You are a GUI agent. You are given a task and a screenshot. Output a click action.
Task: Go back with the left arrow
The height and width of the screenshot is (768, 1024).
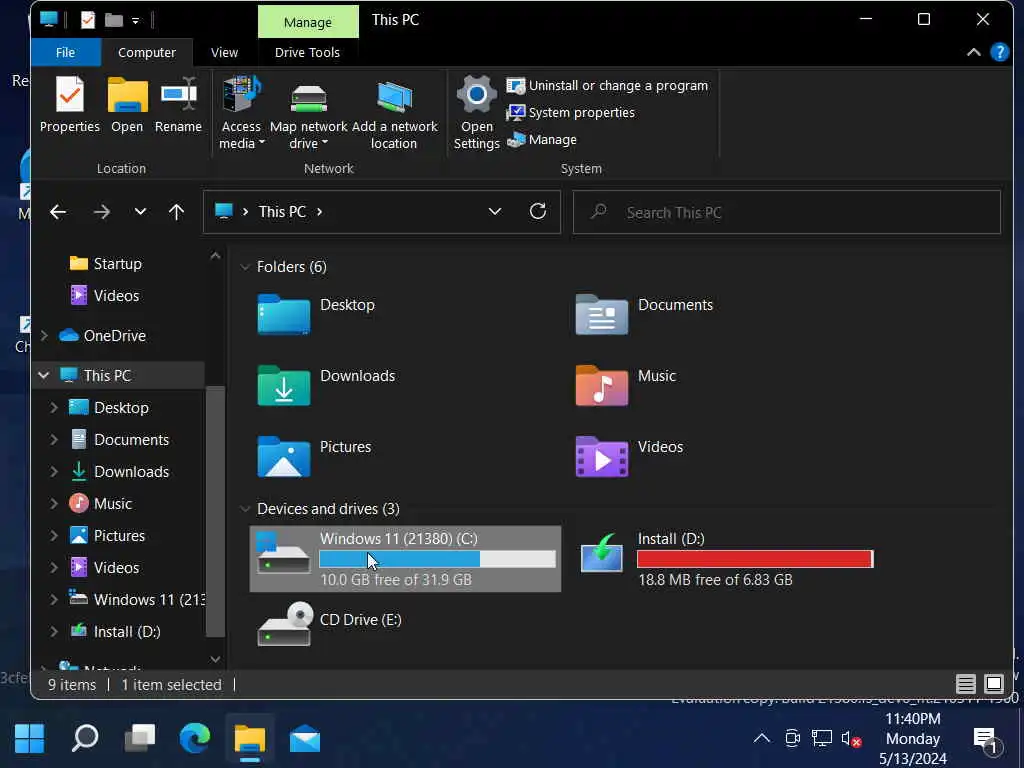tap(58, 212)
